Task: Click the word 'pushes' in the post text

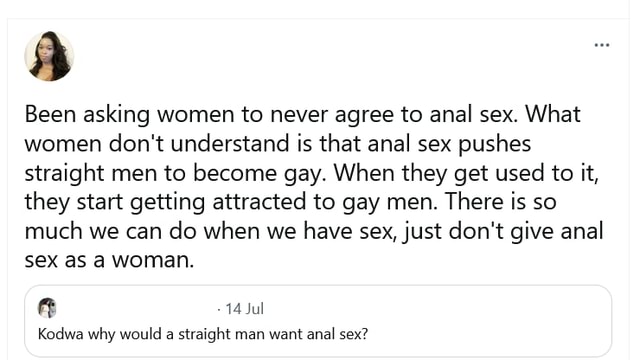Action: [x=494, y=144]
